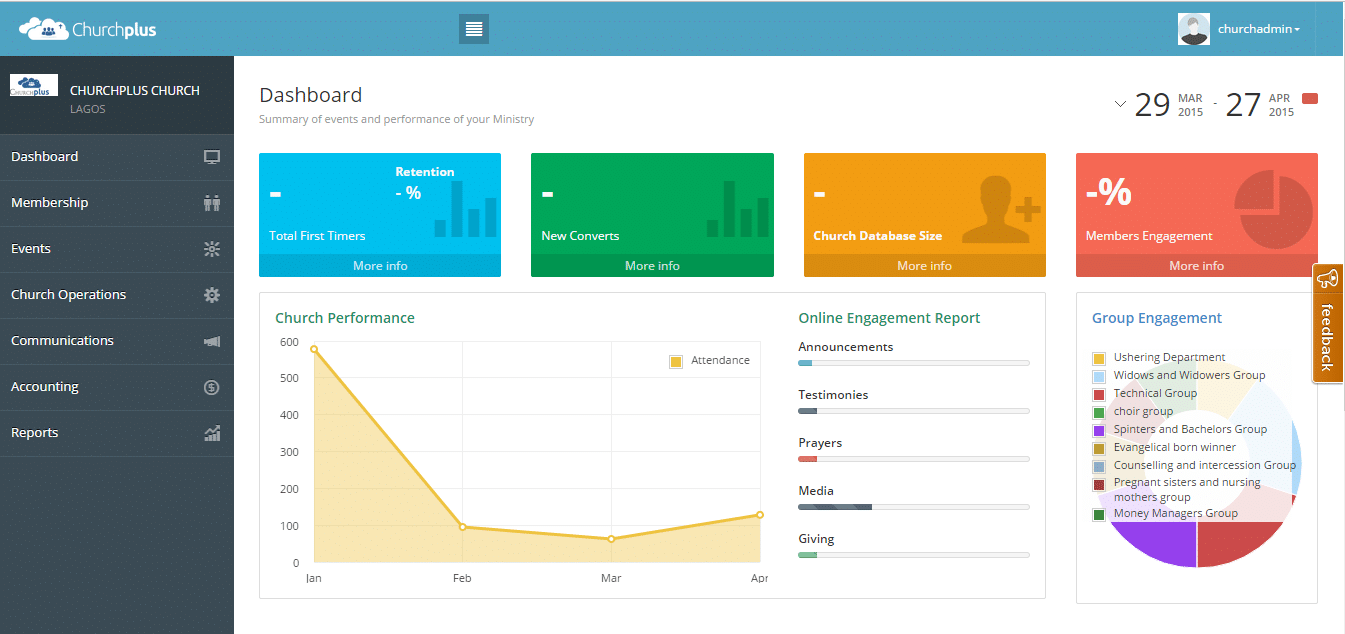Click the Dashboard monitor icon

(x=211, y=157)
